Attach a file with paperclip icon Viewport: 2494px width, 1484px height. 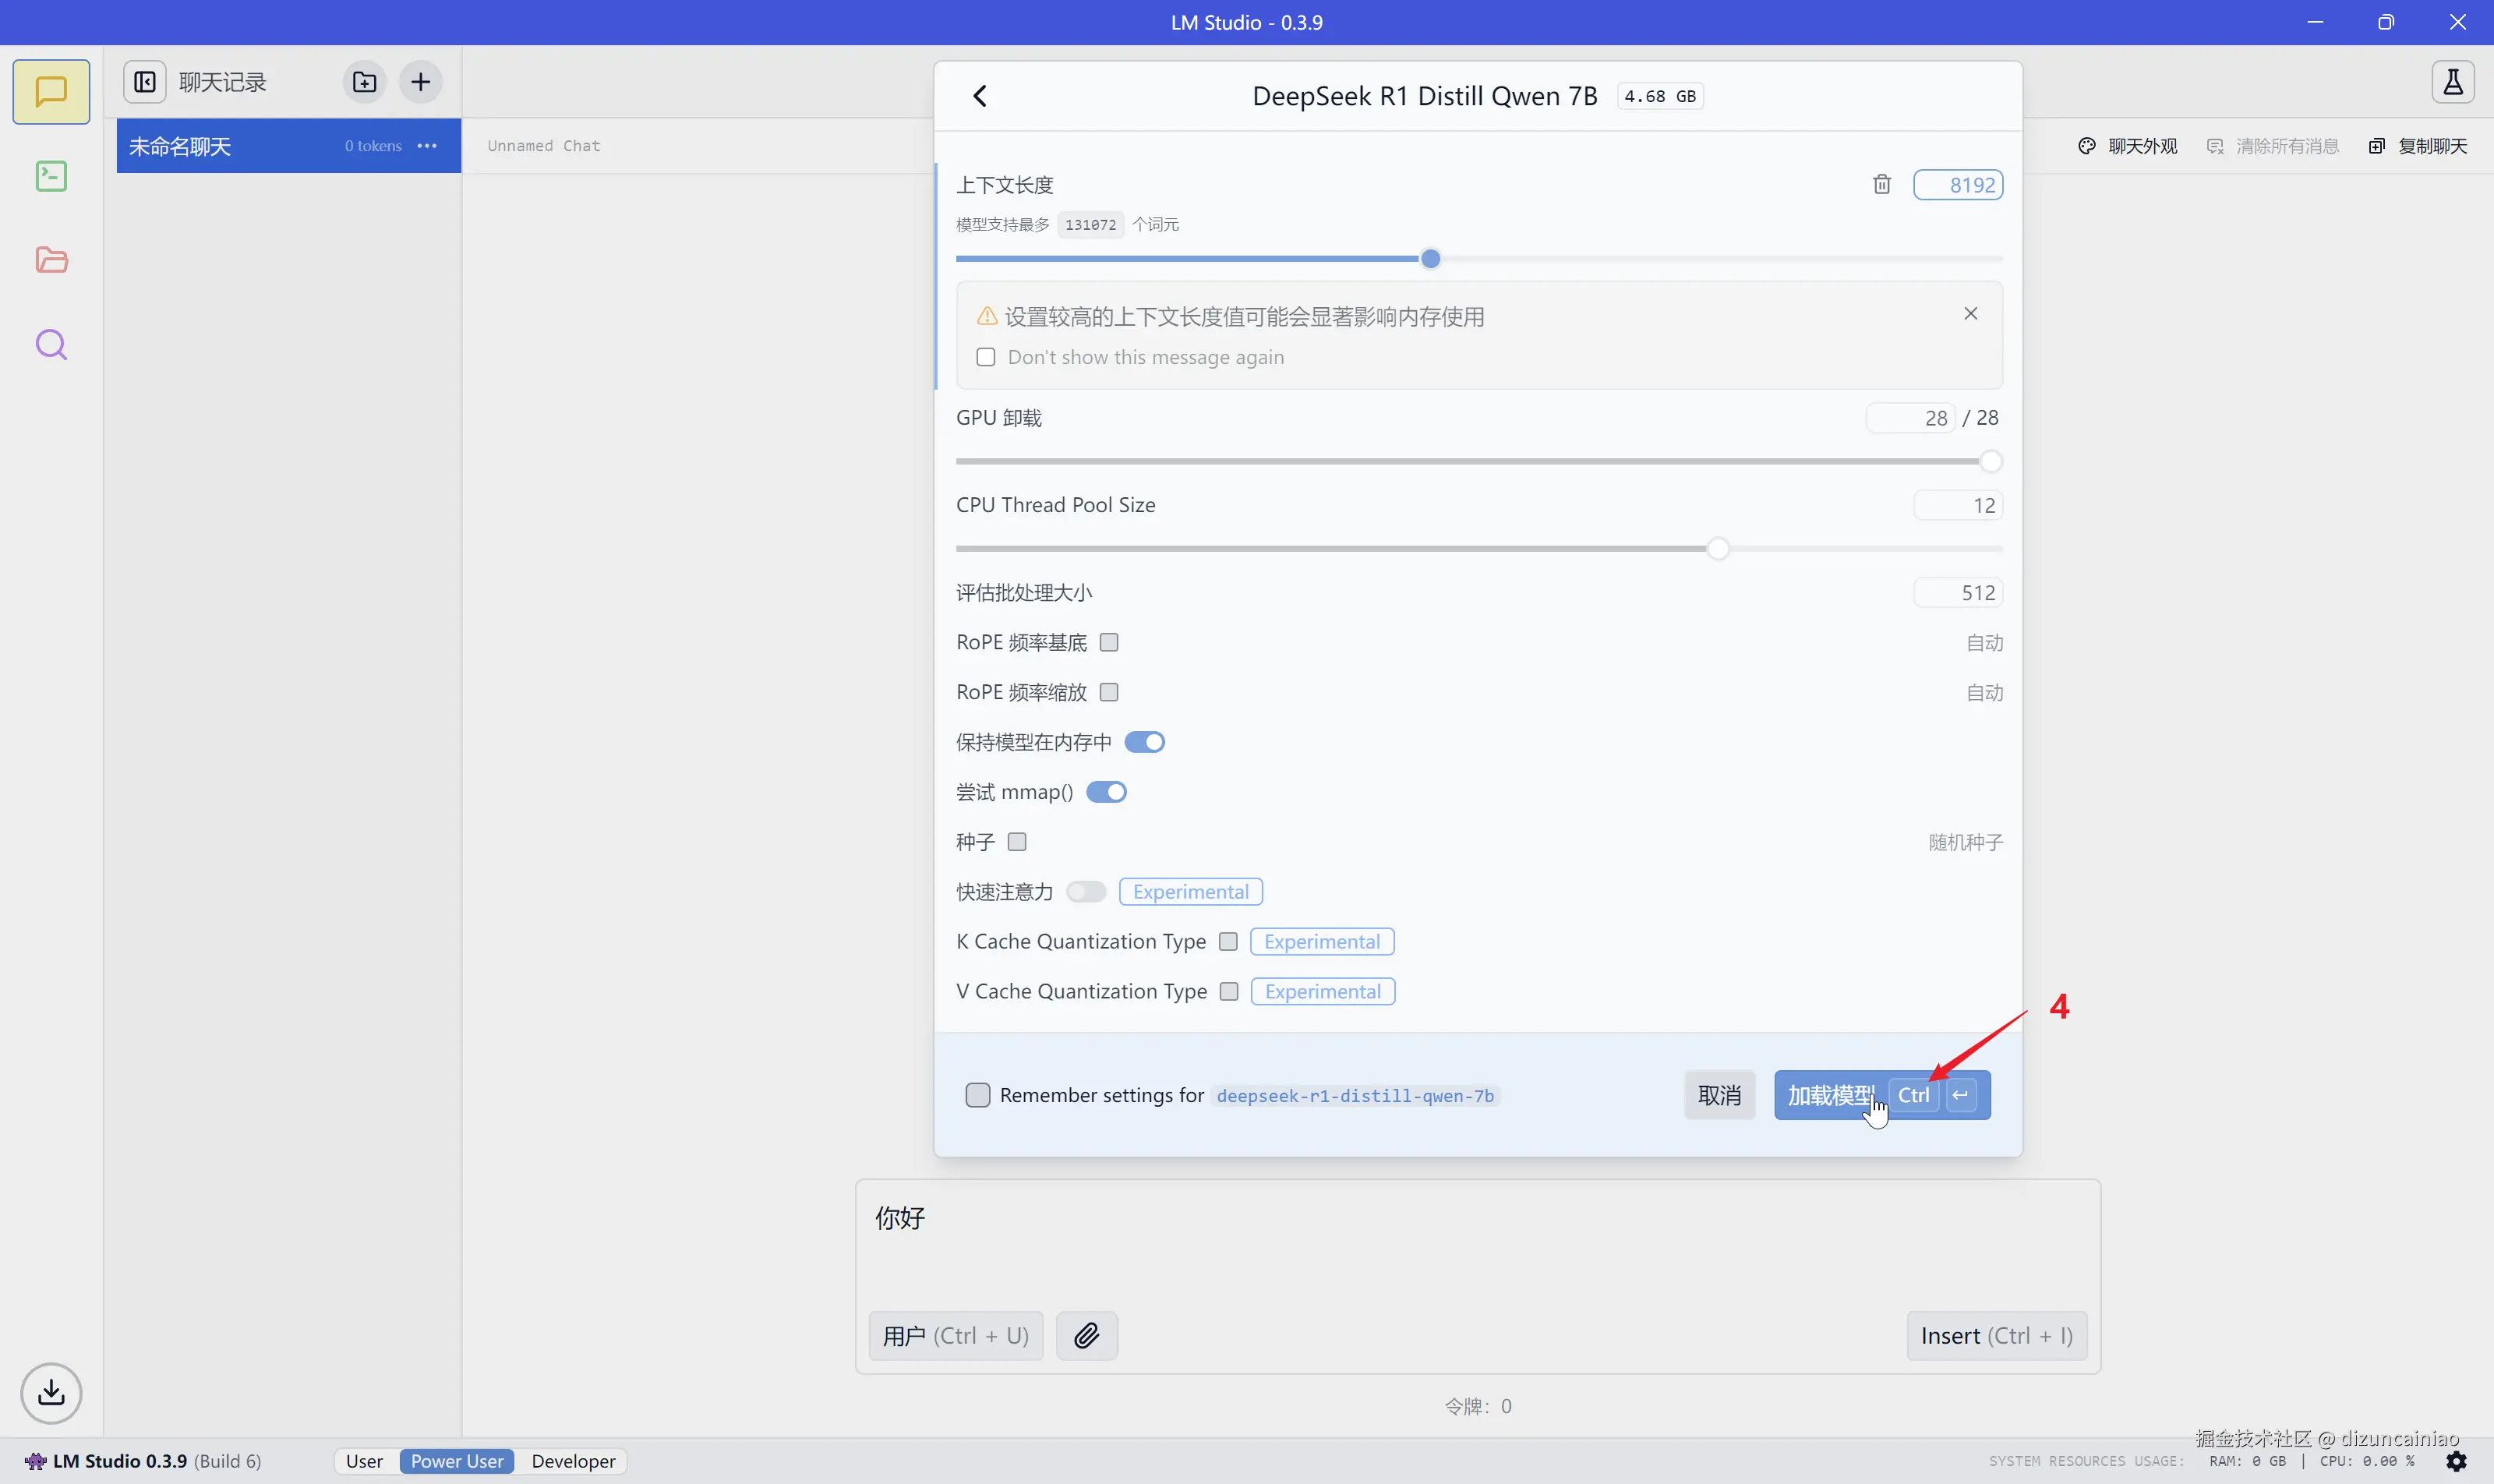(1086, 1335)
